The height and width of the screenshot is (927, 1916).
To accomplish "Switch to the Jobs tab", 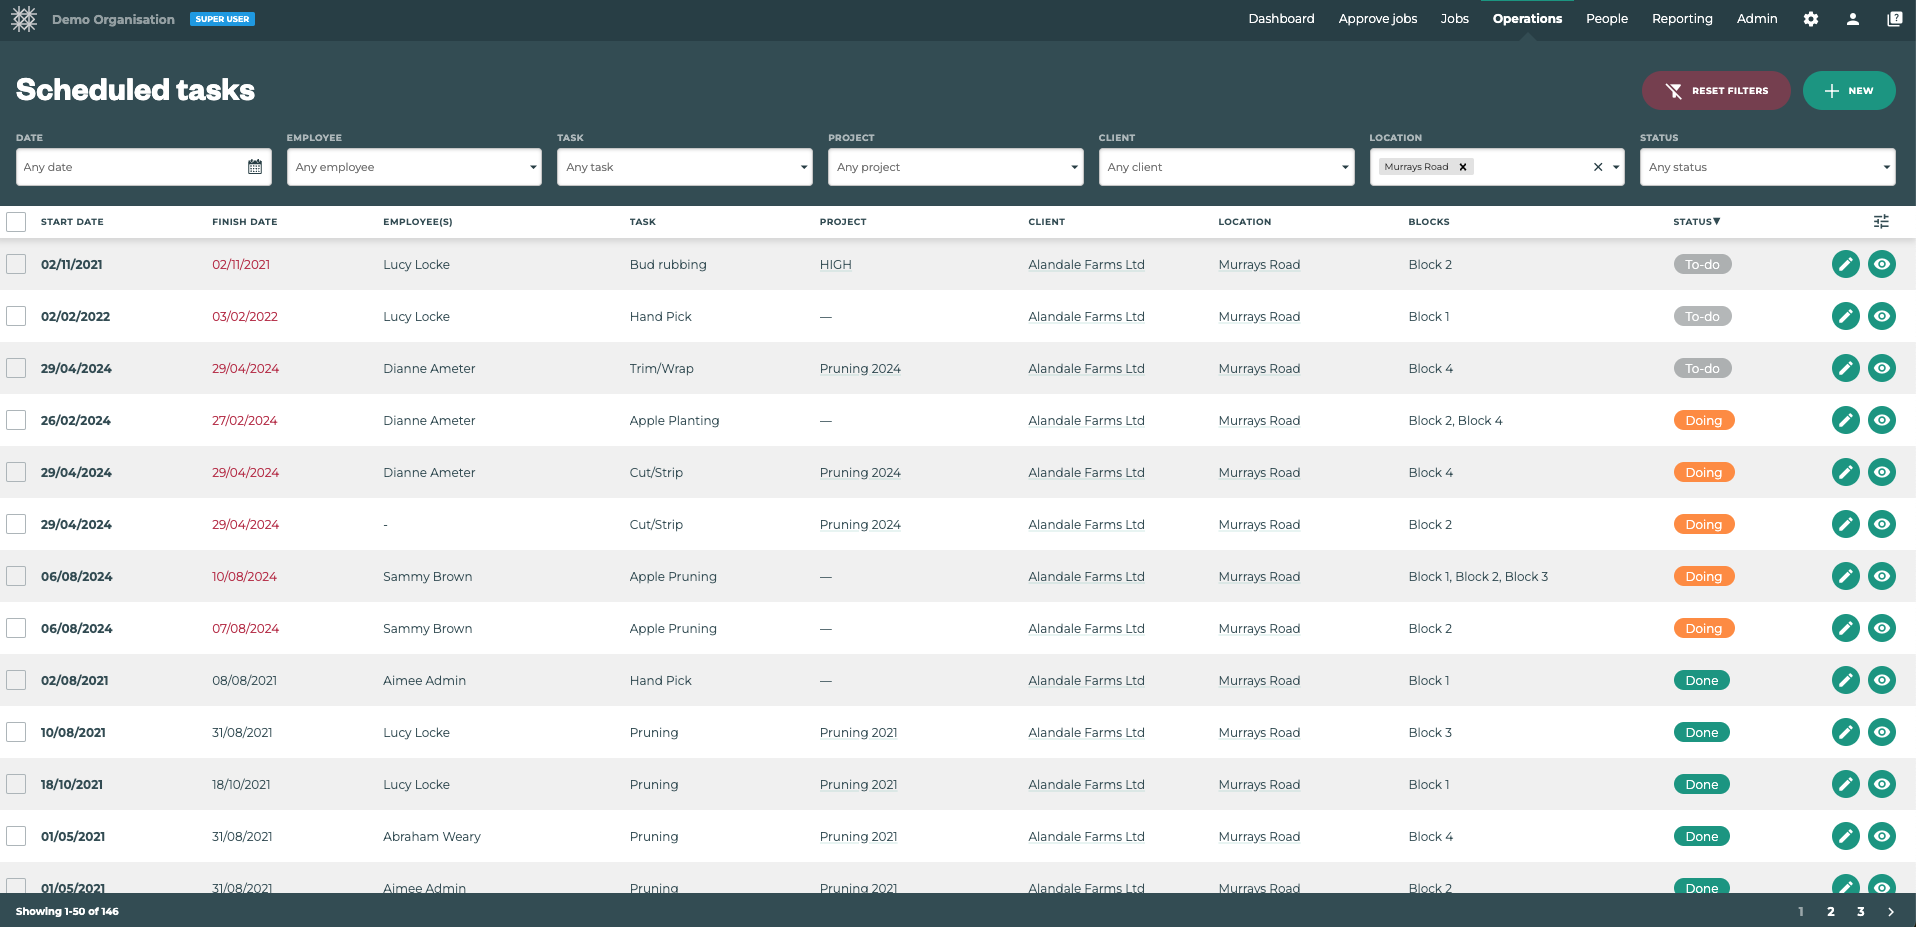I will (x=1455, y=18).
